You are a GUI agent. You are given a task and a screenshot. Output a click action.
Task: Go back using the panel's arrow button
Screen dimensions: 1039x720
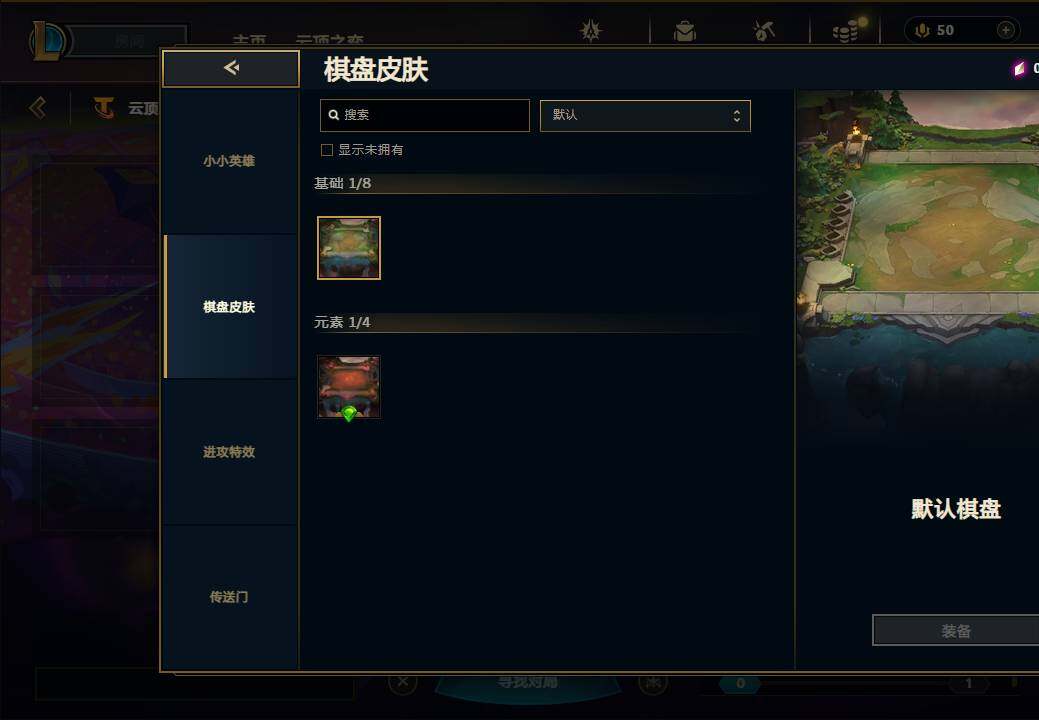[231, 68]
